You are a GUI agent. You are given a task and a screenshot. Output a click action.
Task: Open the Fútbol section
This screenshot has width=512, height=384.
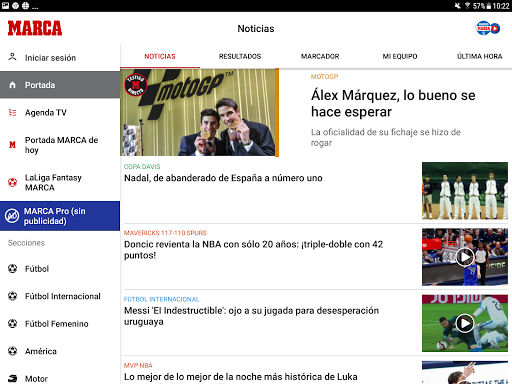tap(60, 269)
